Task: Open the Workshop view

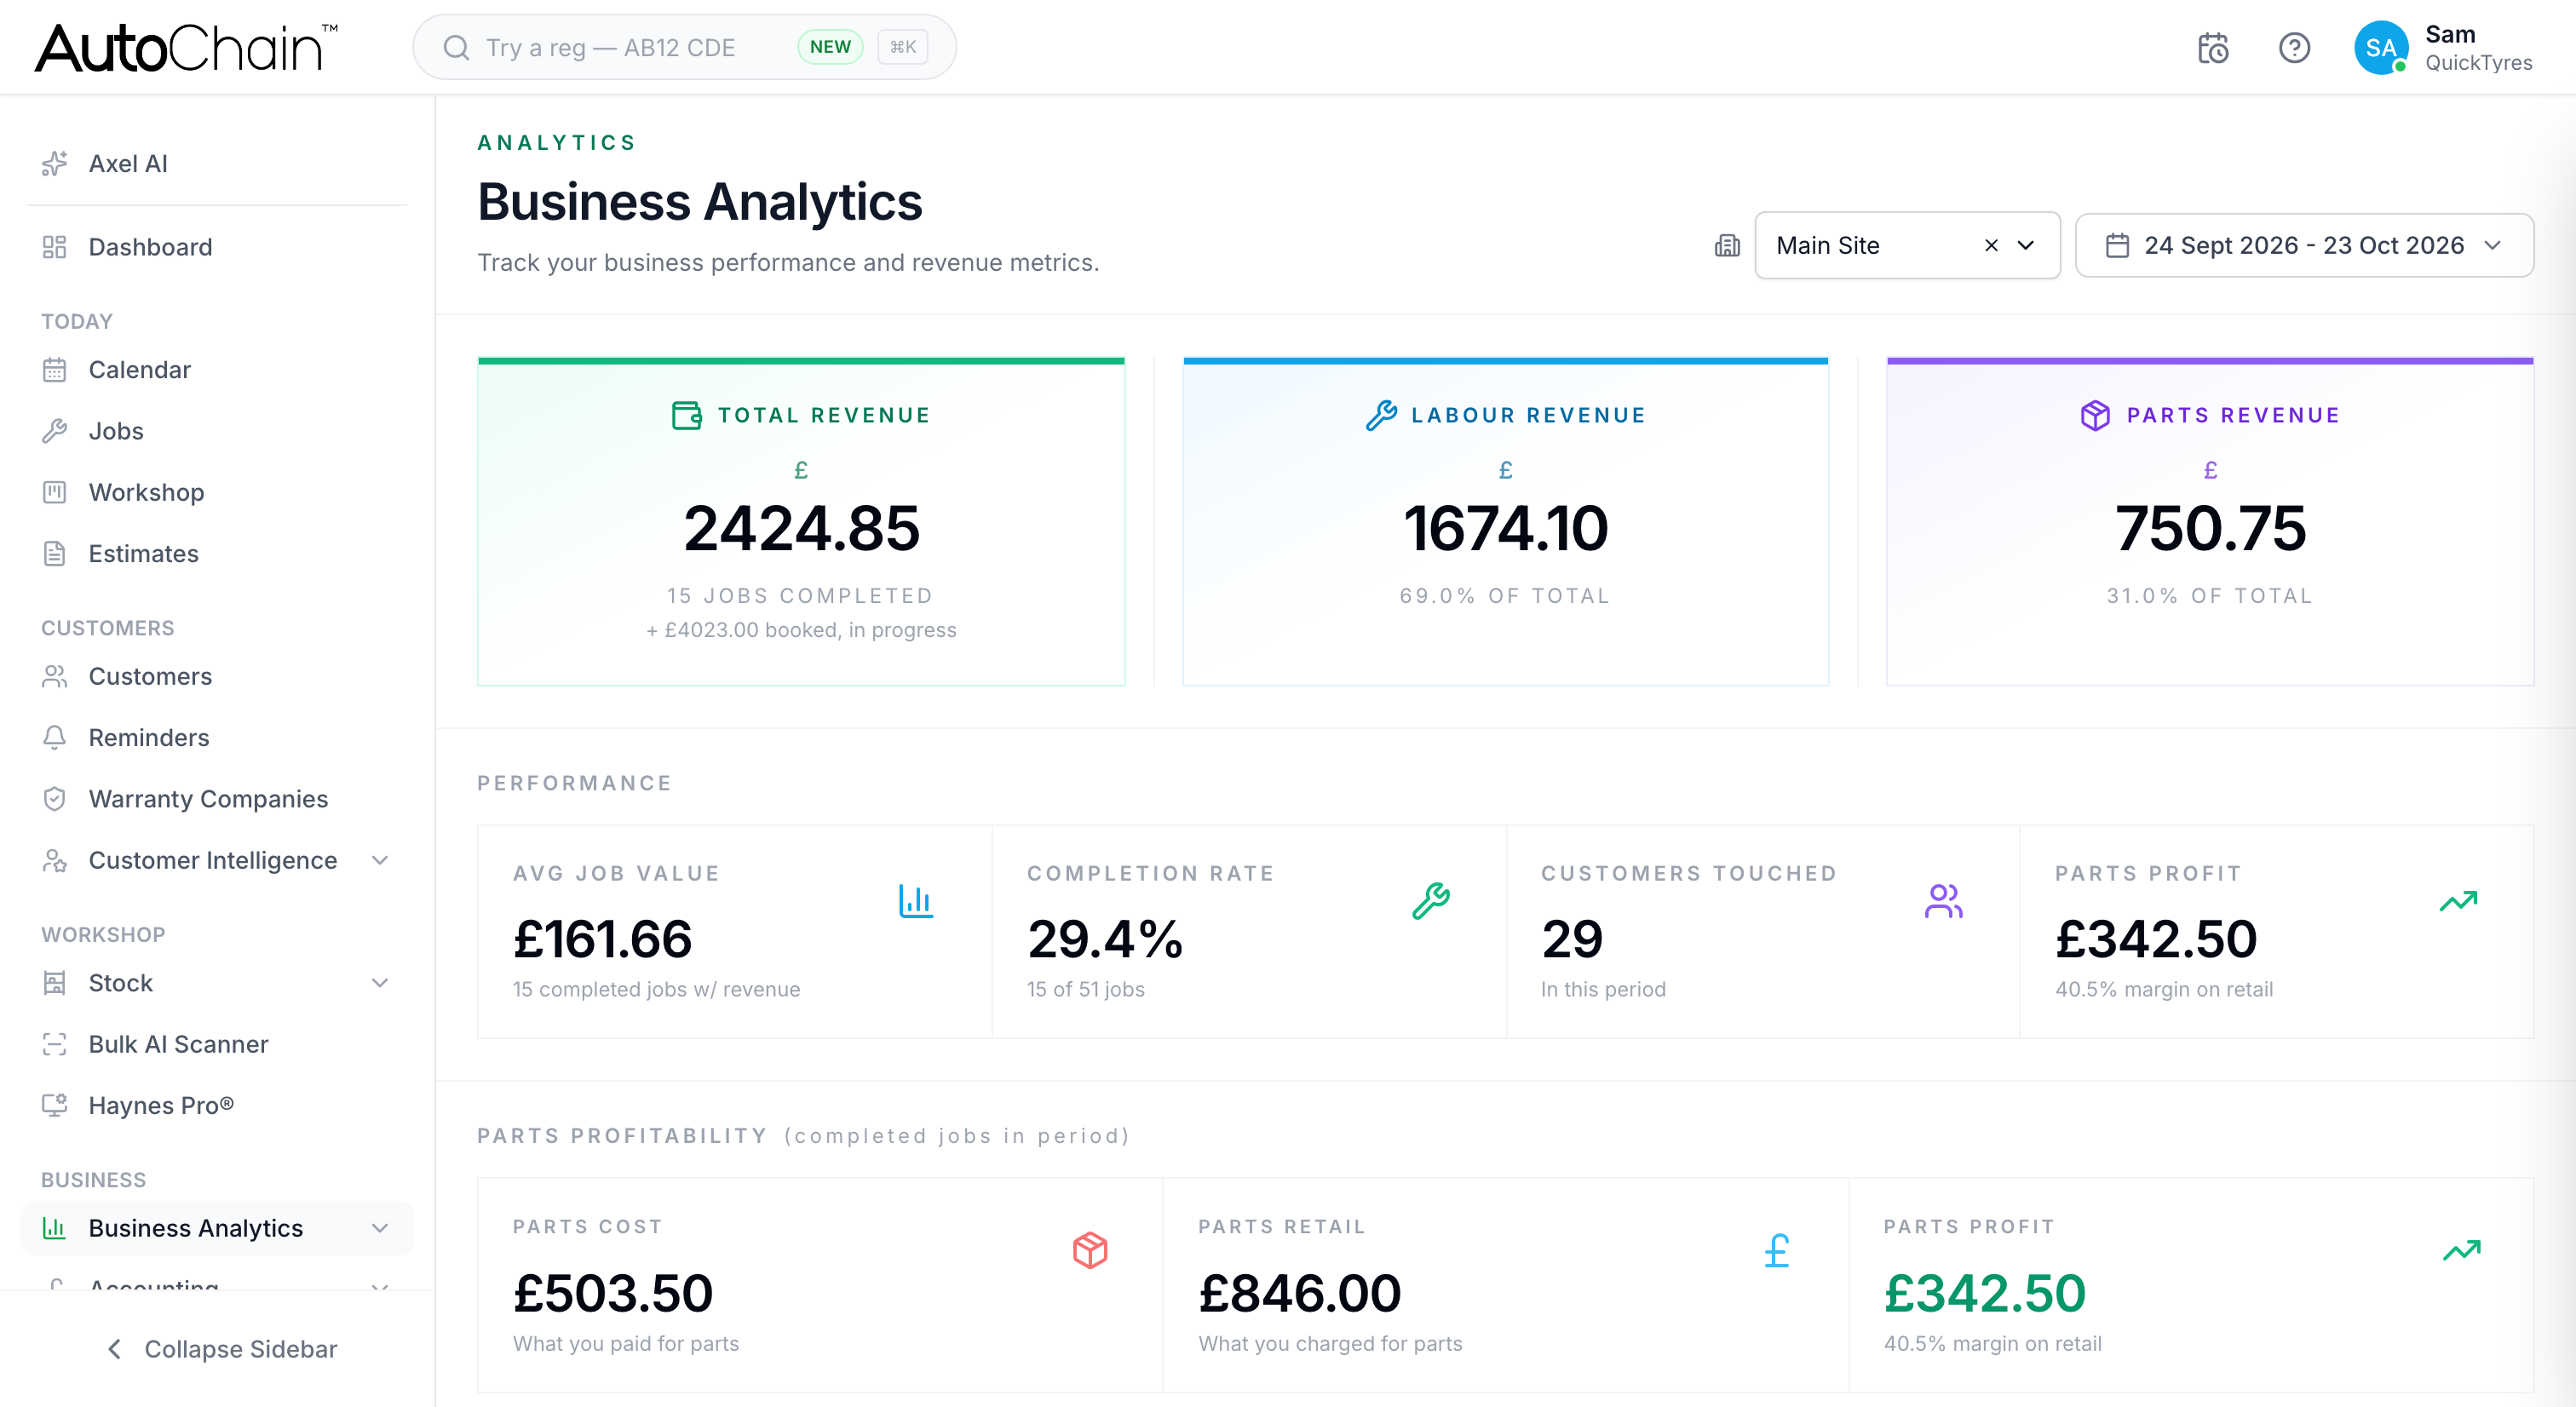Action: [x=217, y=492]
